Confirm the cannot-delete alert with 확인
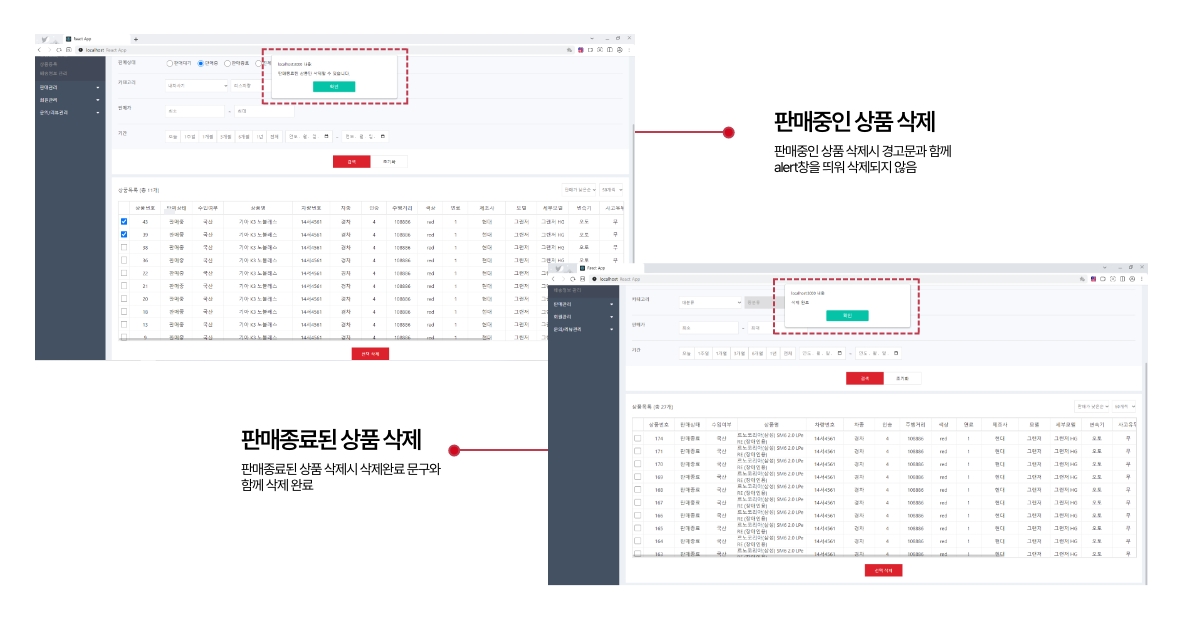 pos(334,86)
